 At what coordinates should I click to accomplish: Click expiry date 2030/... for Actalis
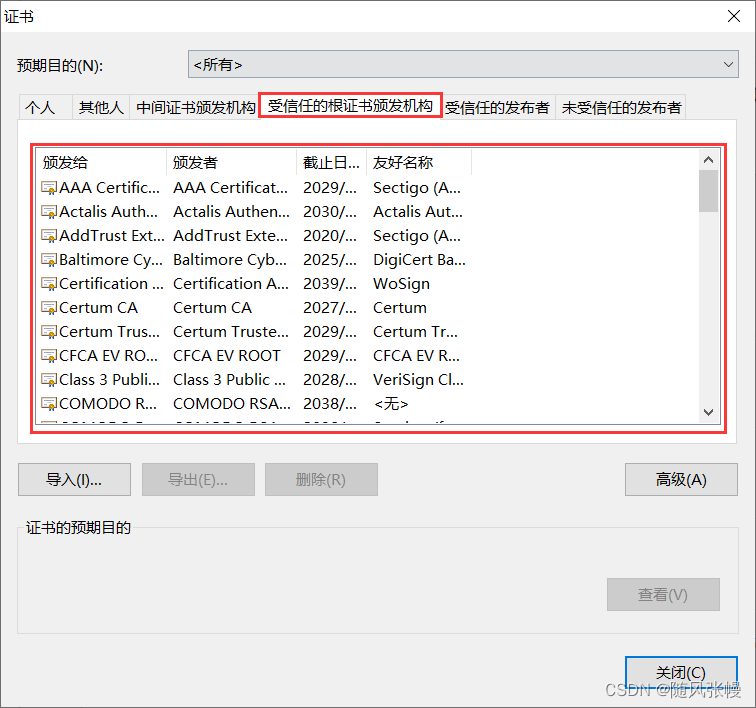pyautogui.click(x=330, y=212)
